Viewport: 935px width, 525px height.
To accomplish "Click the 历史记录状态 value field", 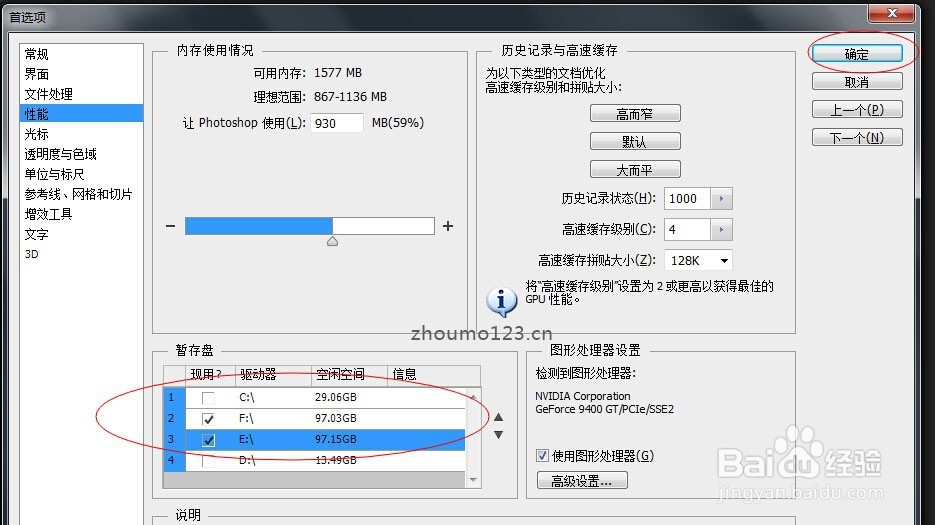I will tap(687, 199).
